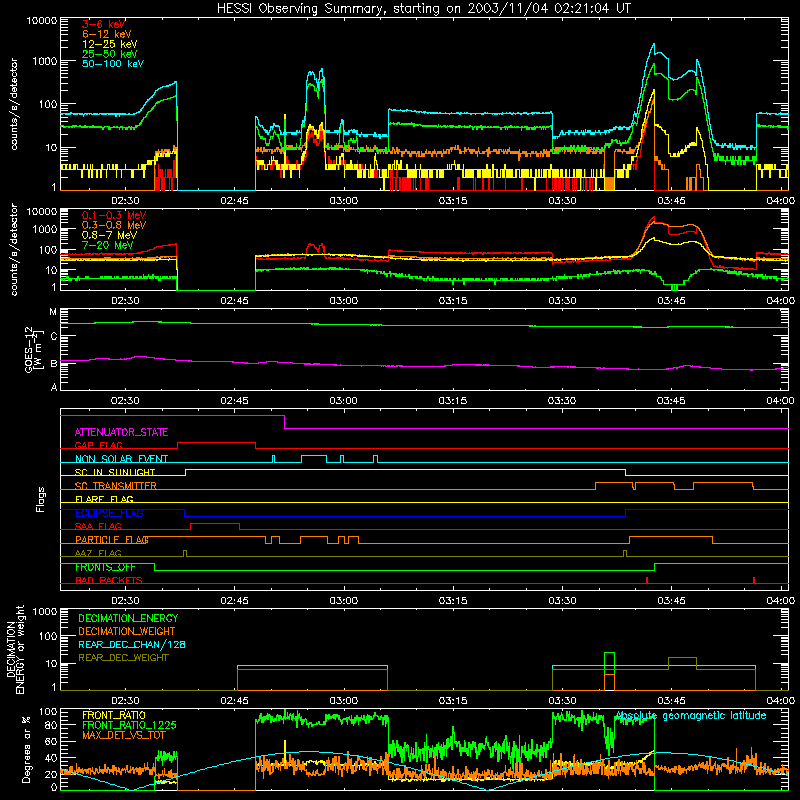Click the Degrees or % axis title
800x800 pixels.
26,749
